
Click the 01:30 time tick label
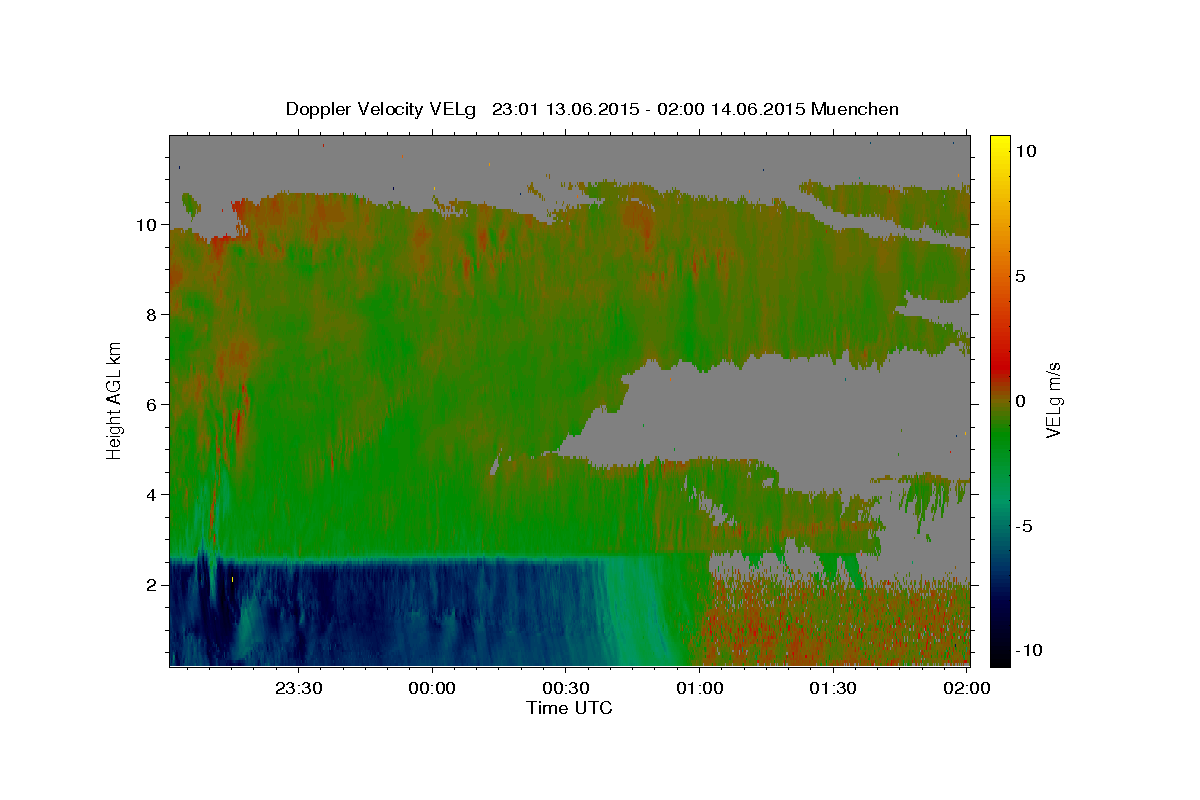coord(833,689)
